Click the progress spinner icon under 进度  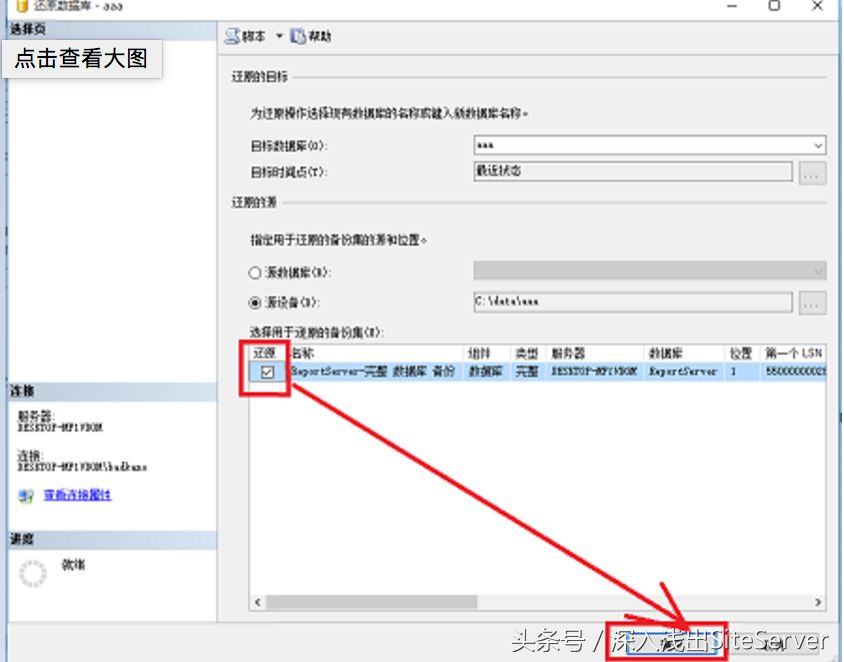point(33,573)
